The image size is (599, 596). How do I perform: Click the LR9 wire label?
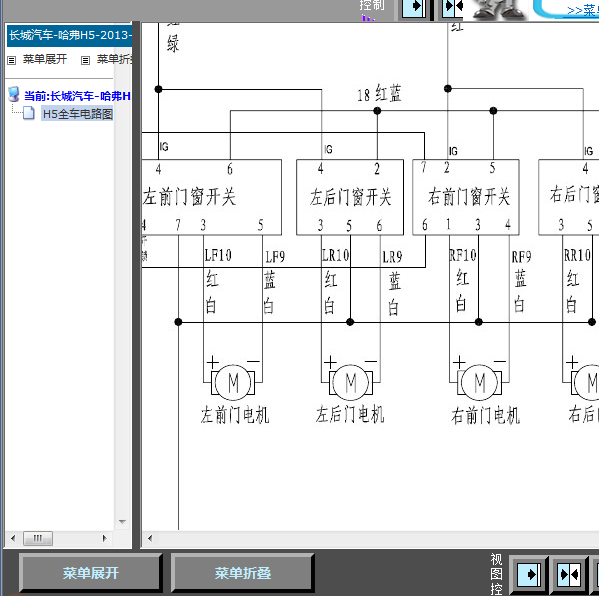click(x=392, y=257)
